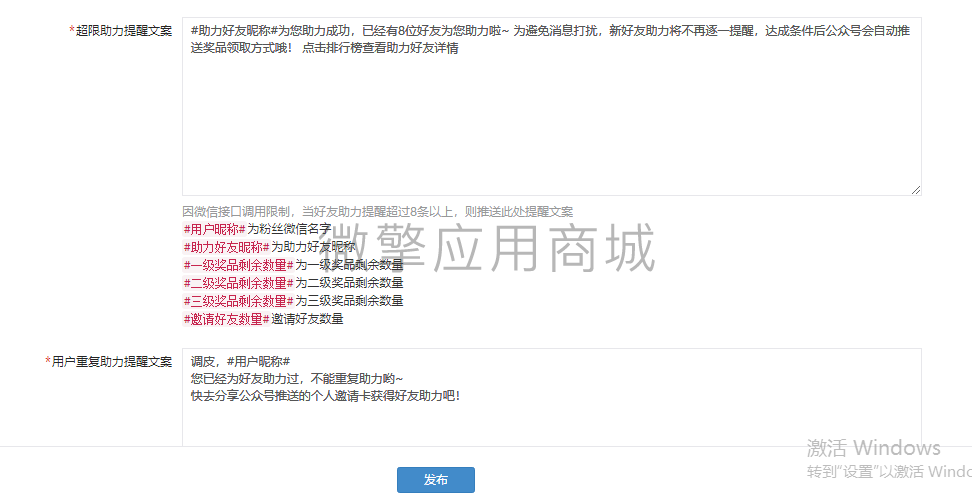This screenshot has height=497, width=972.
Task: Click inside the 超限助力提醒文案 textarea
Action: click(x=552, y=107)
